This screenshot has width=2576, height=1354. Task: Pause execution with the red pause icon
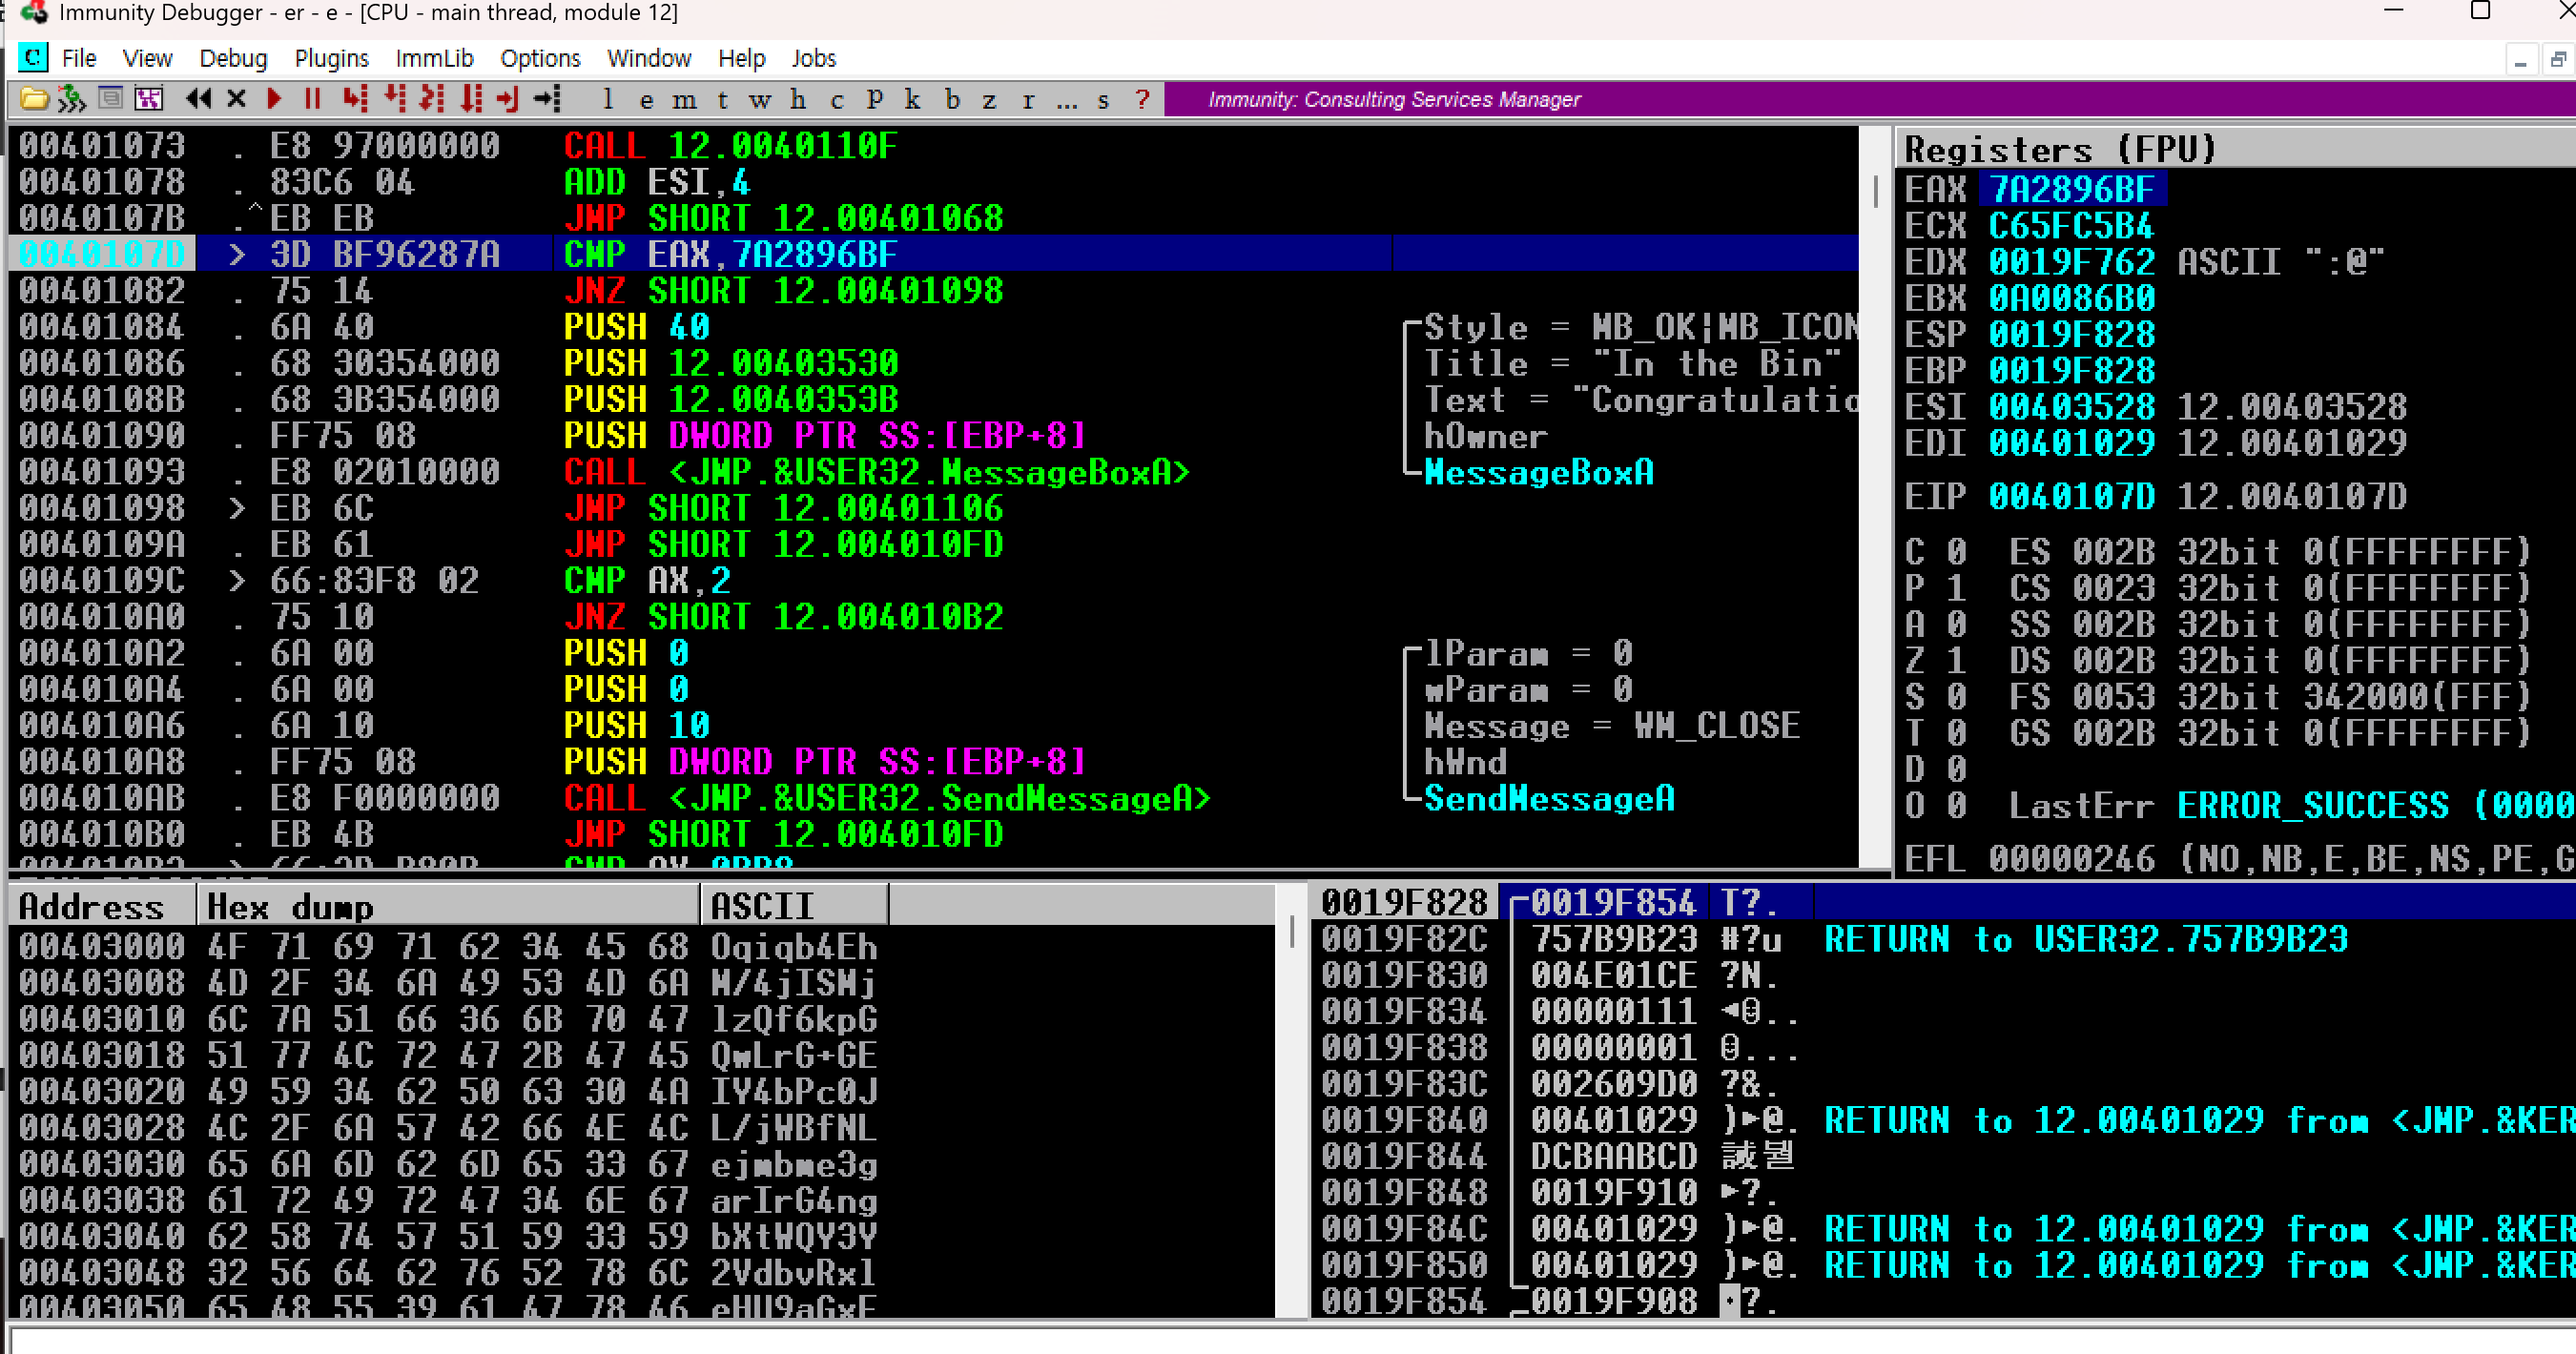312,99
